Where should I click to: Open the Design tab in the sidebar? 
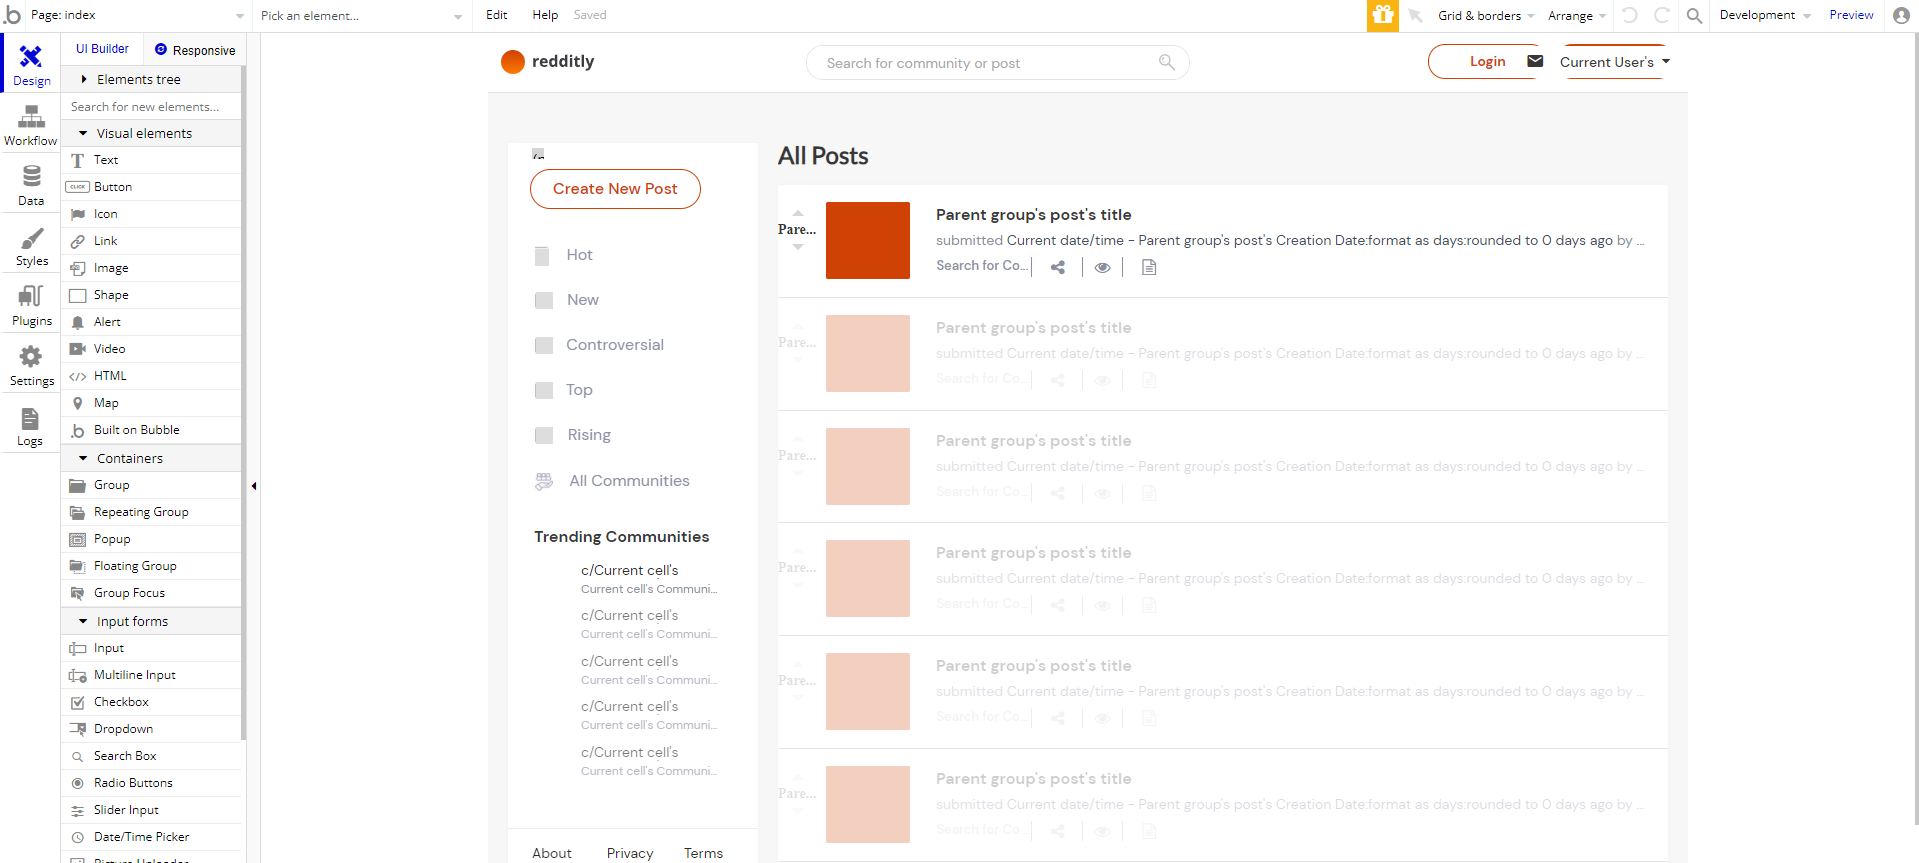click(x=31, y=64)
